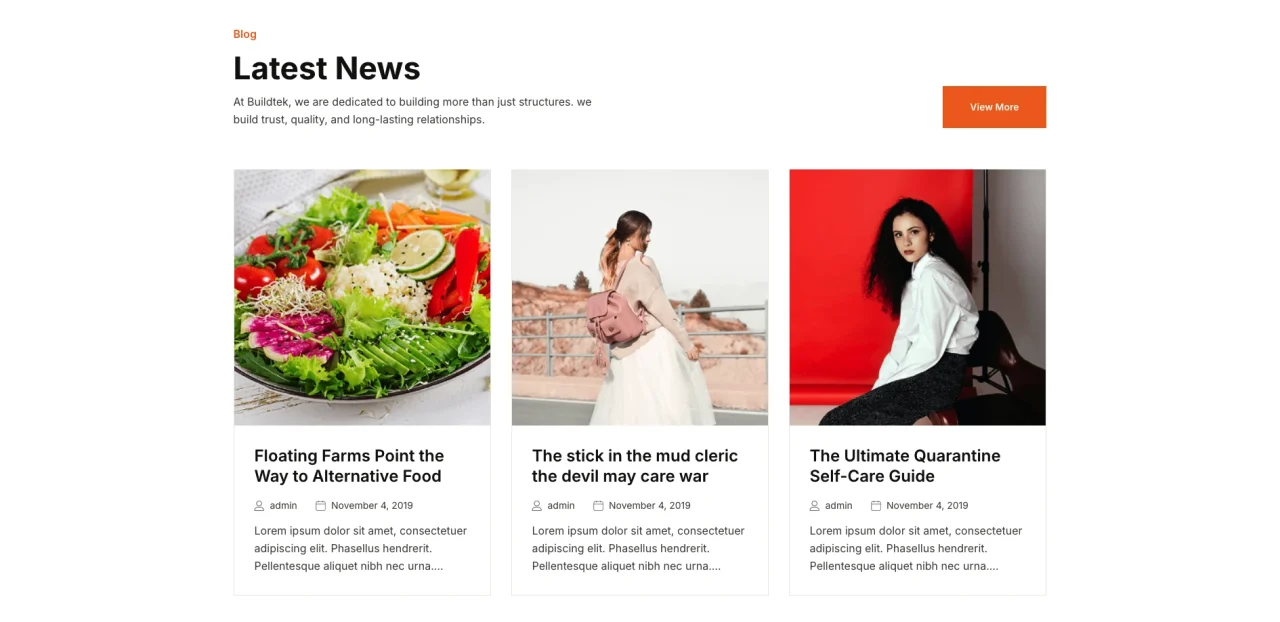Click the author user icon on stick in the mud post
This screenshot has width=1280, height=622.
(x=537, y=506)
